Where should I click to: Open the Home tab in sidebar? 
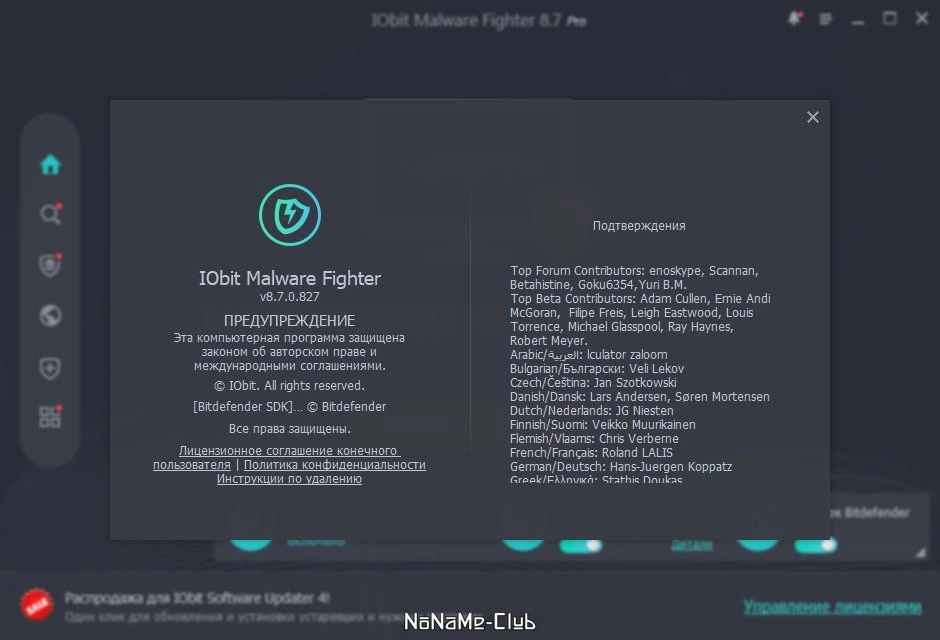50,164
